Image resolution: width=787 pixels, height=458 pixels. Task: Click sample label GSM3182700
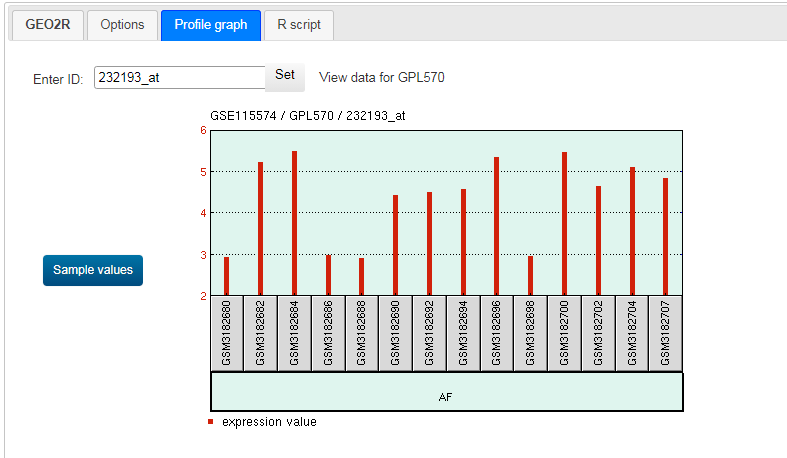coord(564,333)
